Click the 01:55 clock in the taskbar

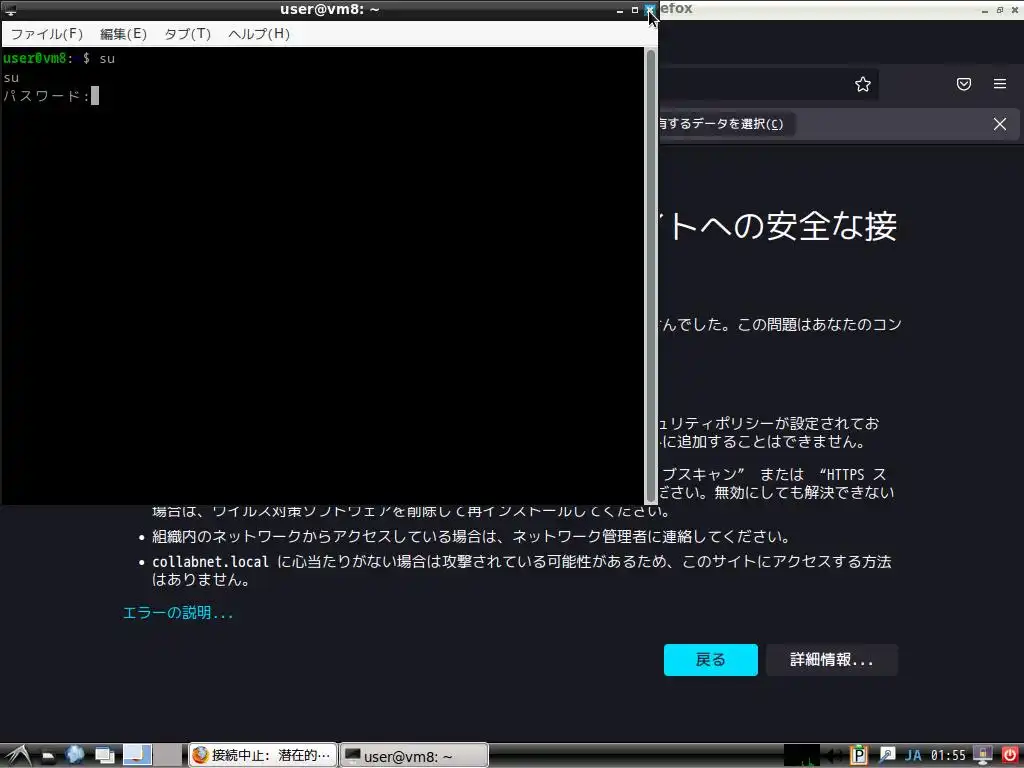948,756
